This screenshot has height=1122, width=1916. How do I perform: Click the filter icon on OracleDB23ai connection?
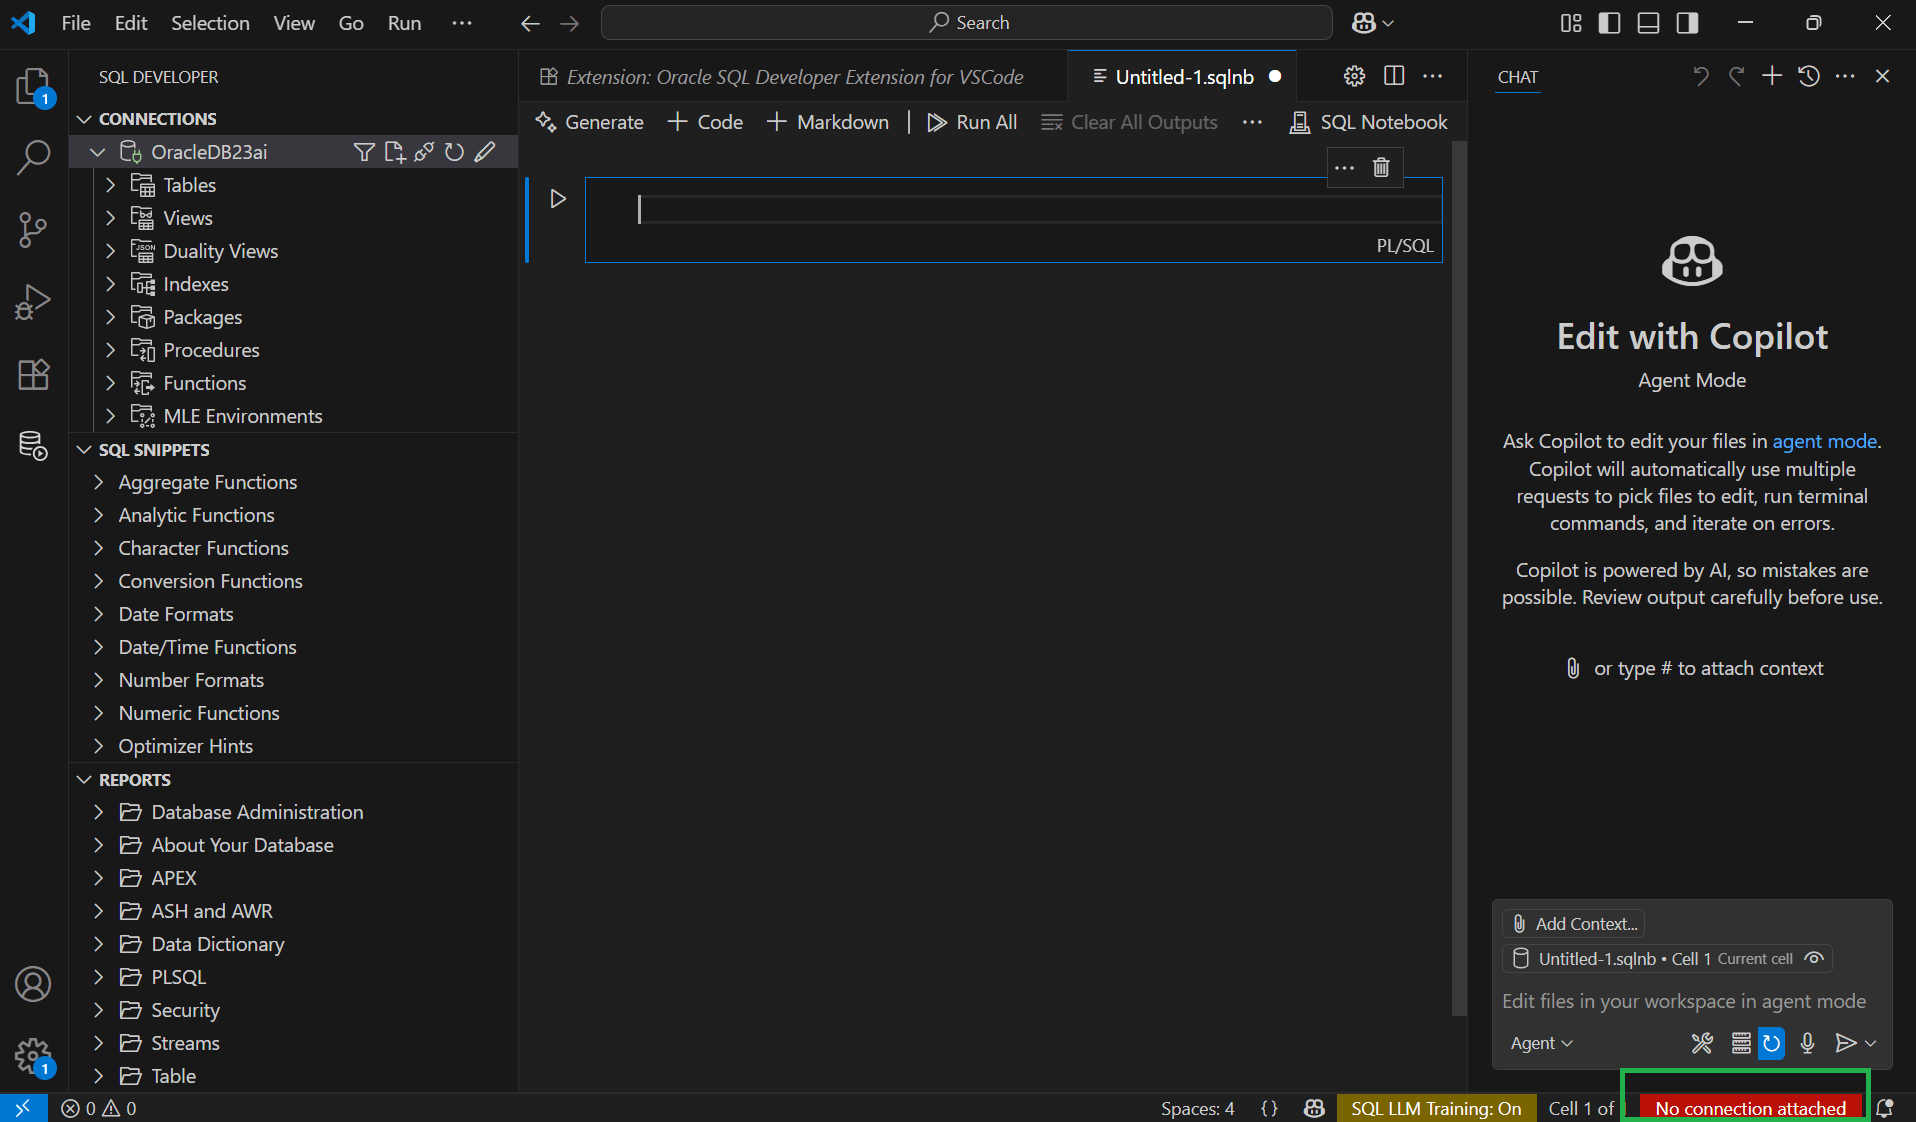[x=364, y=152]
